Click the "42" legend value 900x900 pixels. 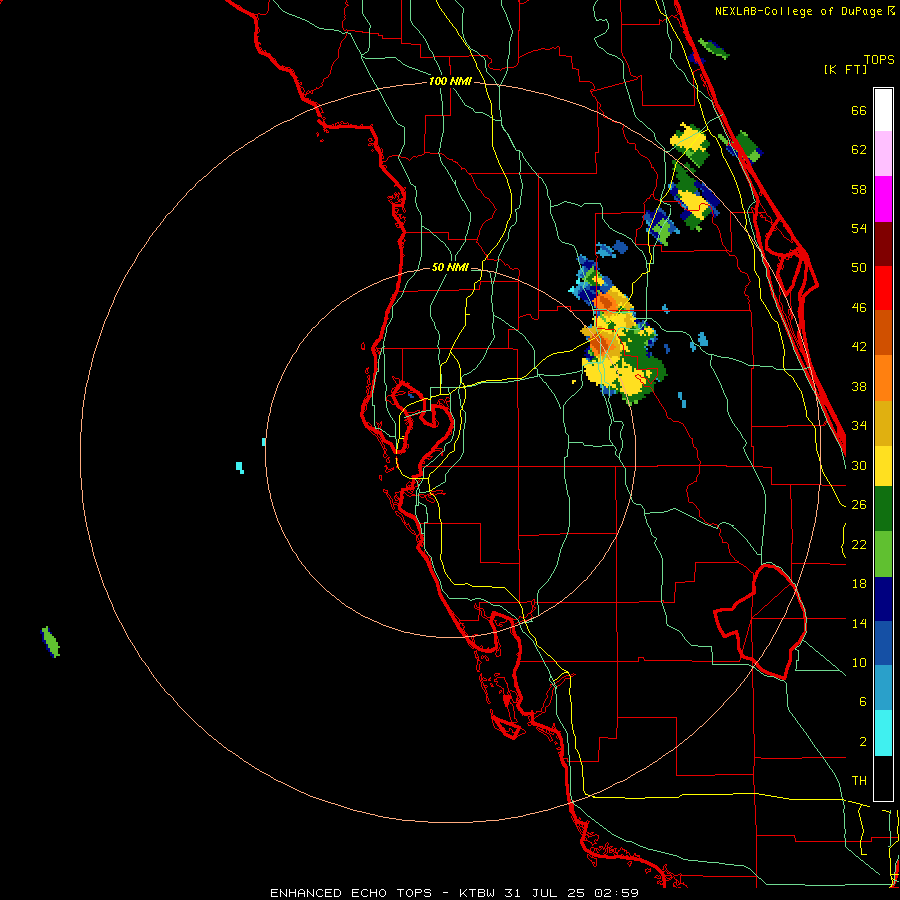tap(859, 347)
